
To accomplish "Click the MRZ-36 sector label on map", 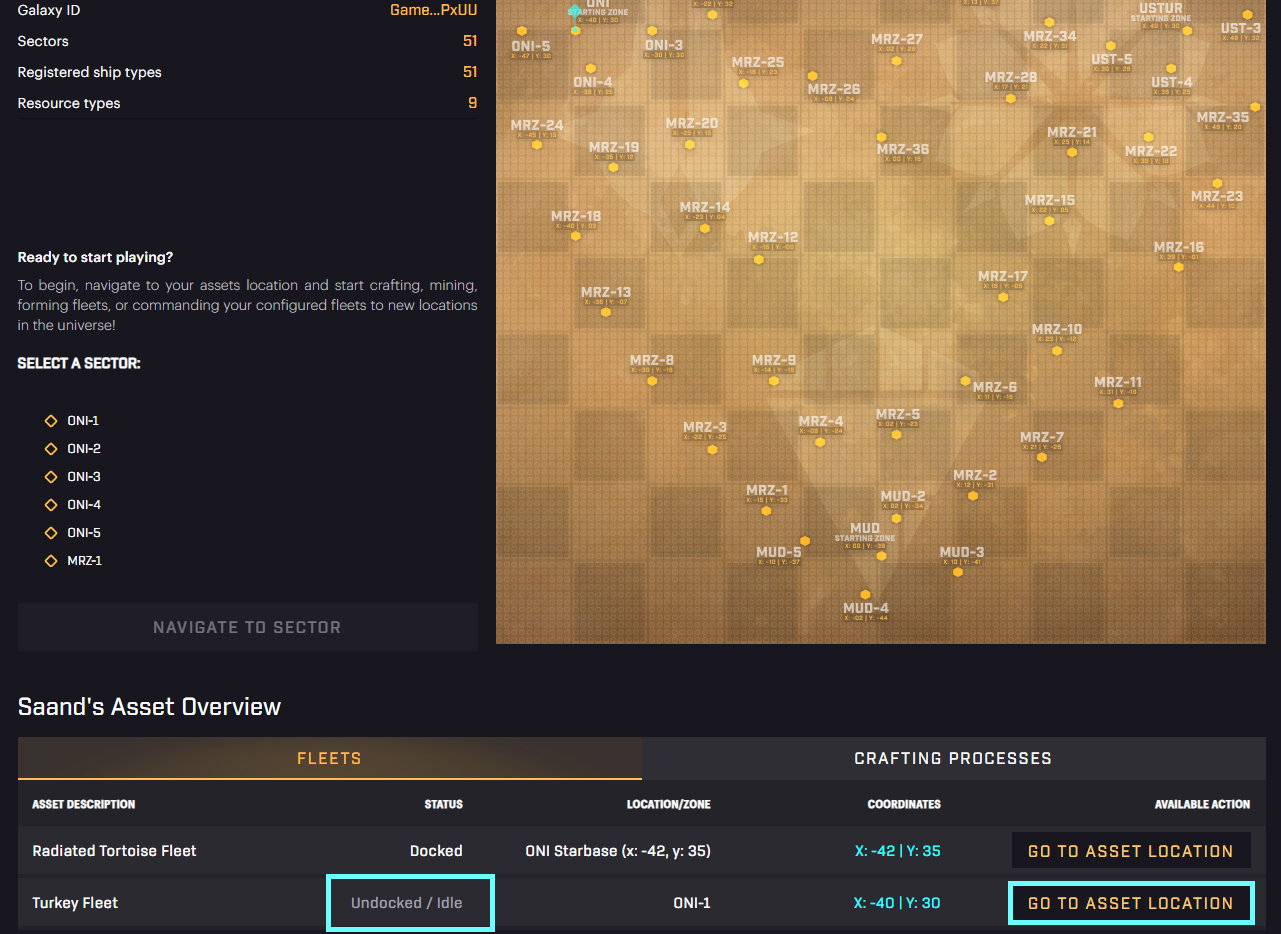I will 903,149.
